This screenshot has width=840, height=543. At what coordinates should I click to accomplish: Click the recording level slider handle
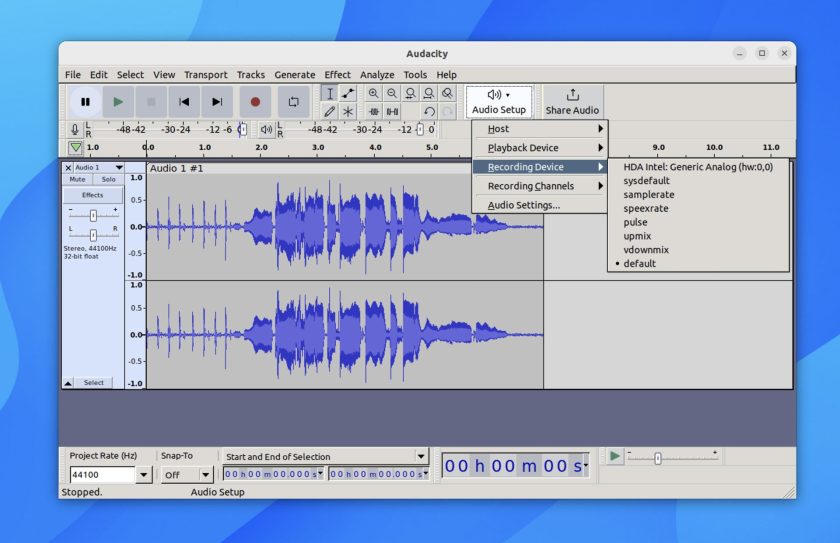[x=242, y=130]
